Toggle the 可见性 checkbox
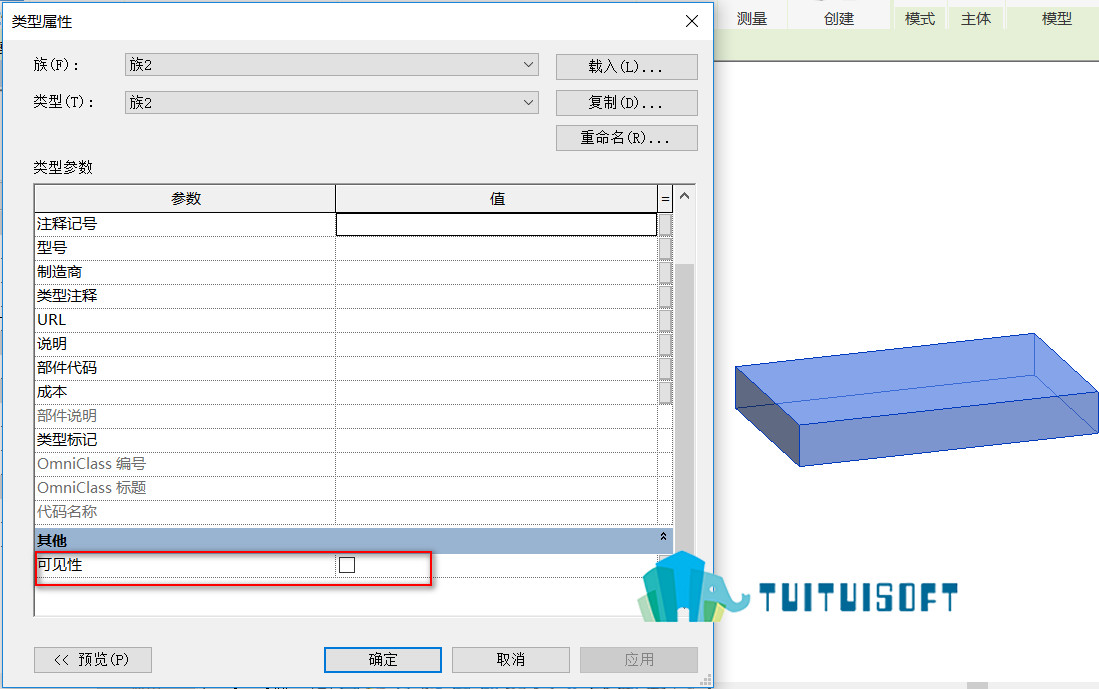The width and height of the screenshot is (1099, 689). [347, 565]
